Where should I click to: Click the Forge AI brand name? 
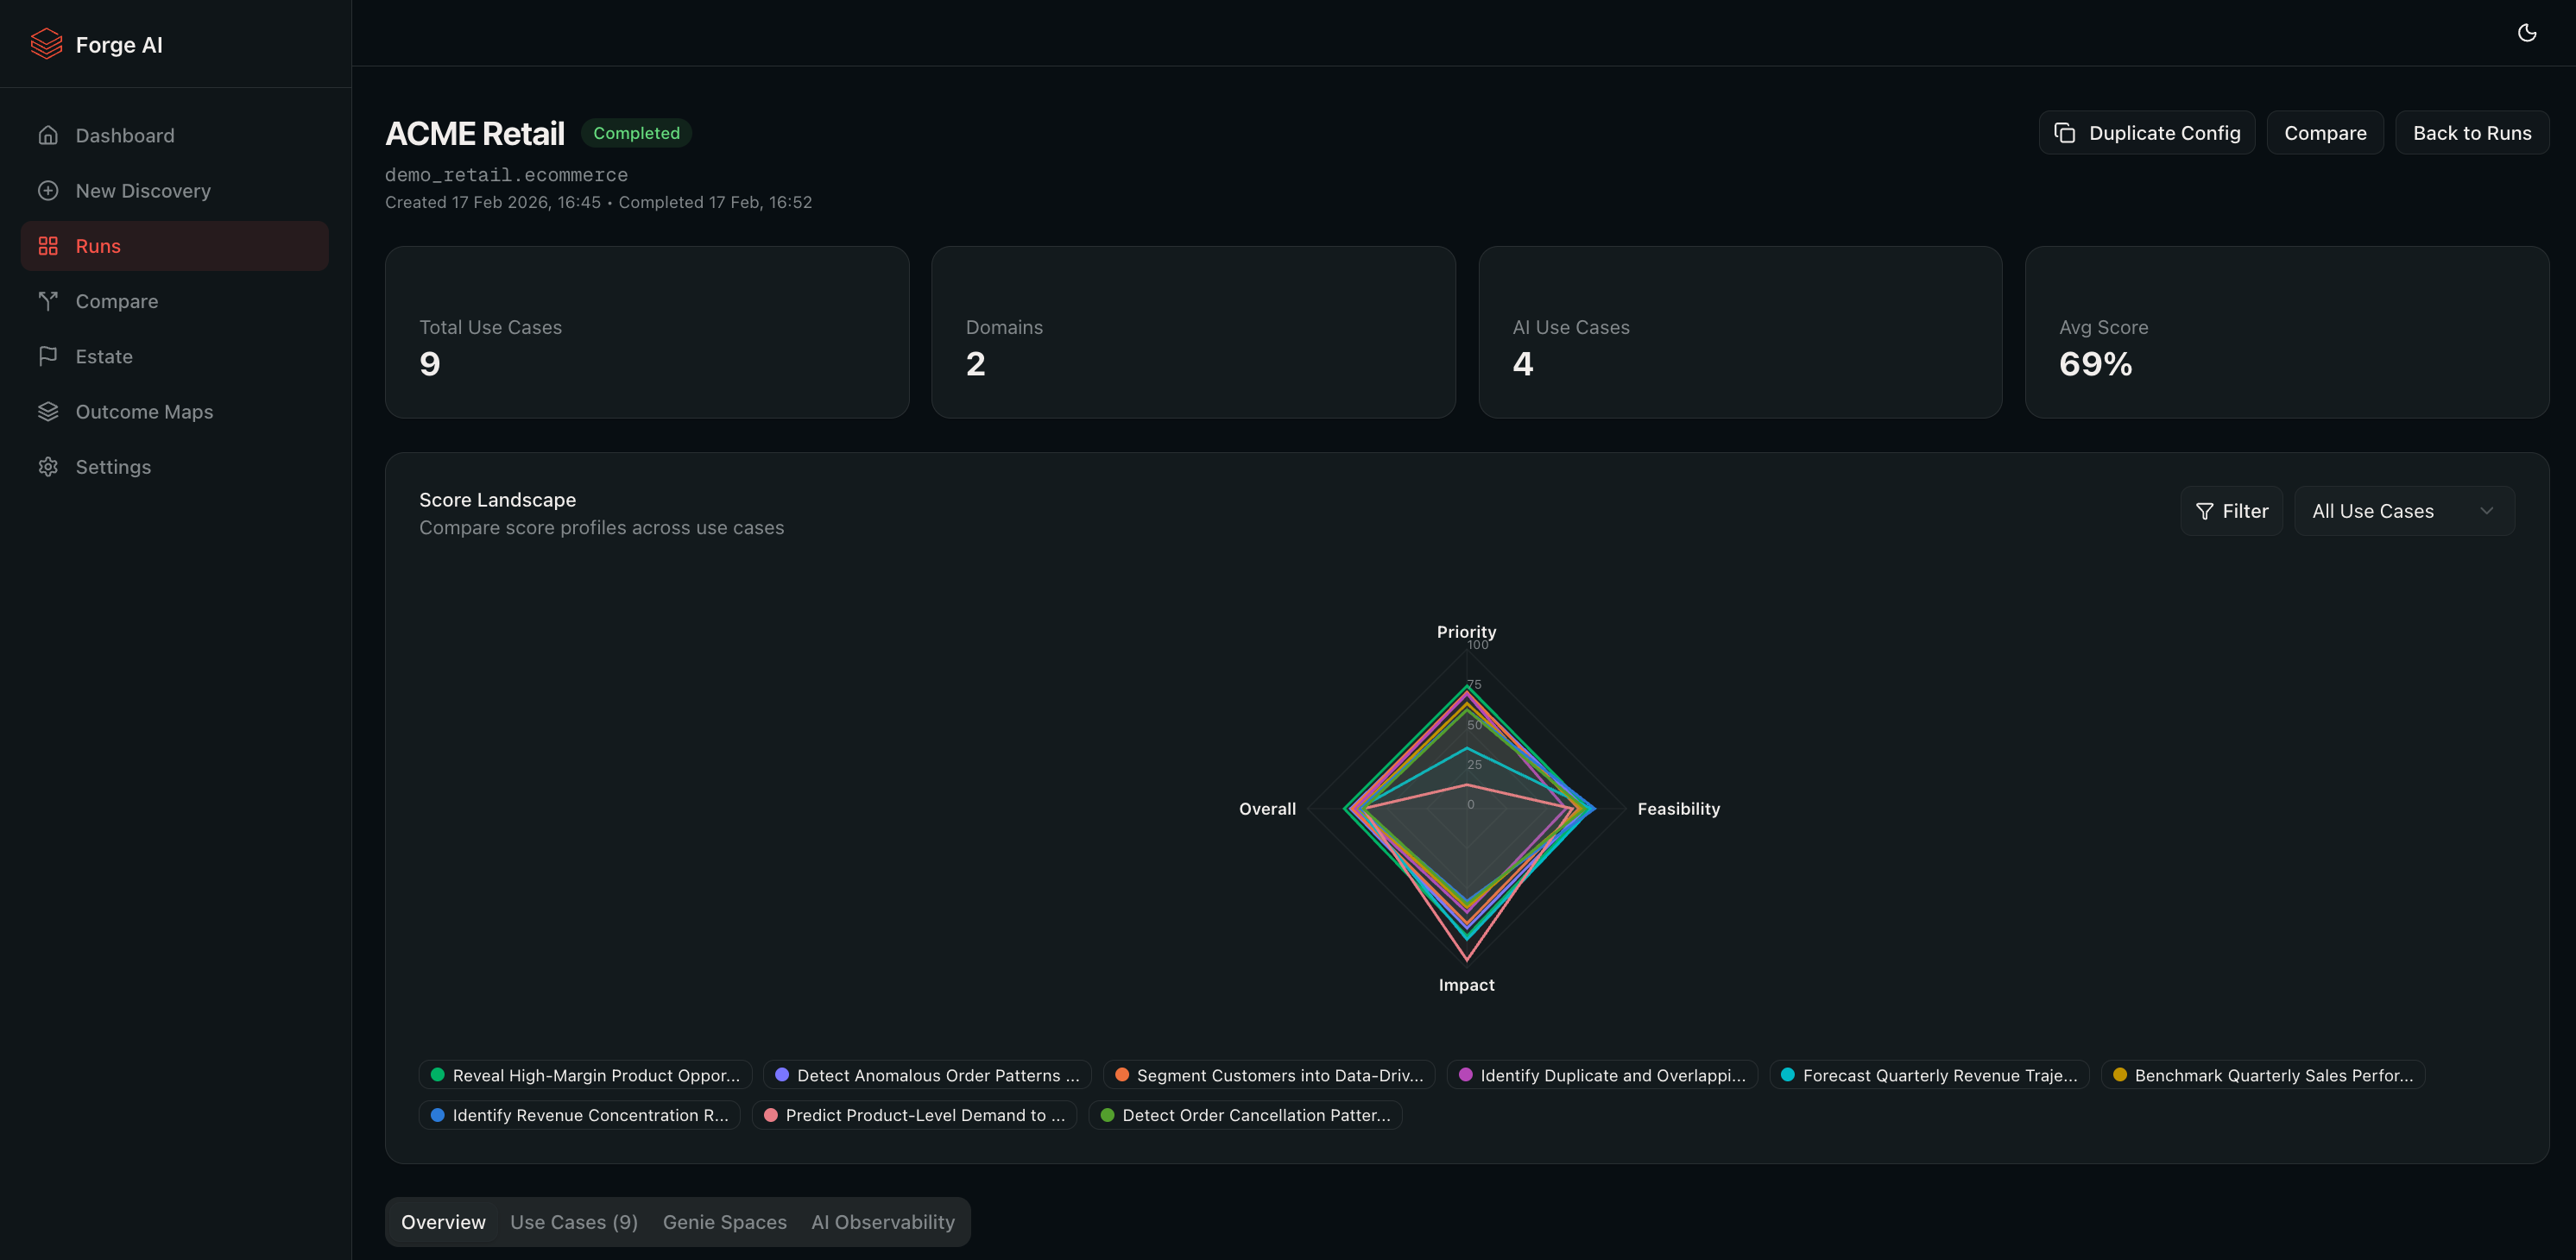tap(119, 45)
